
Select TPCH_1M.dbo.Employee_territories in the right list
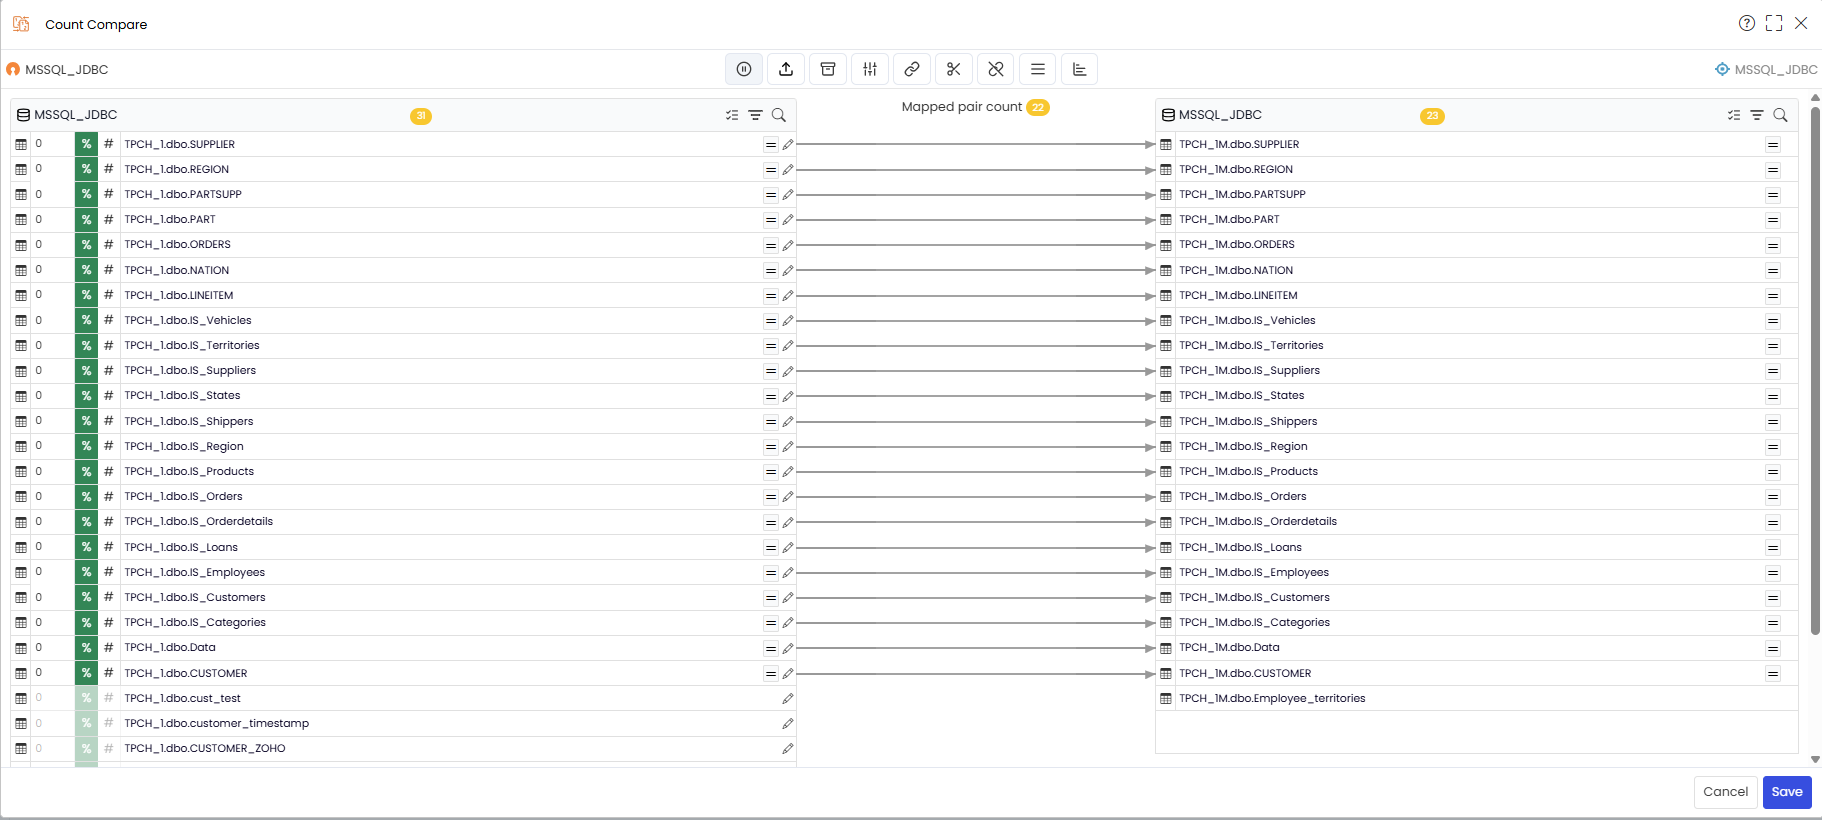click(1272, 698)
